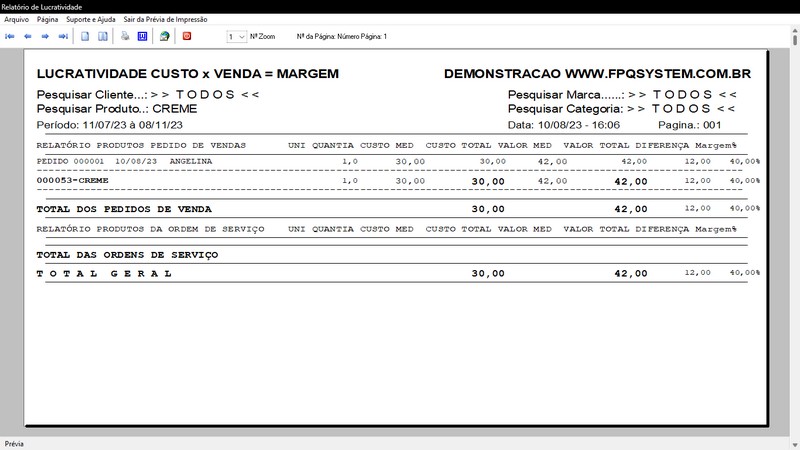800x450 pixels.
Task: Click the Pesquisar Categoria line
Action: click(x=621, y=109)
